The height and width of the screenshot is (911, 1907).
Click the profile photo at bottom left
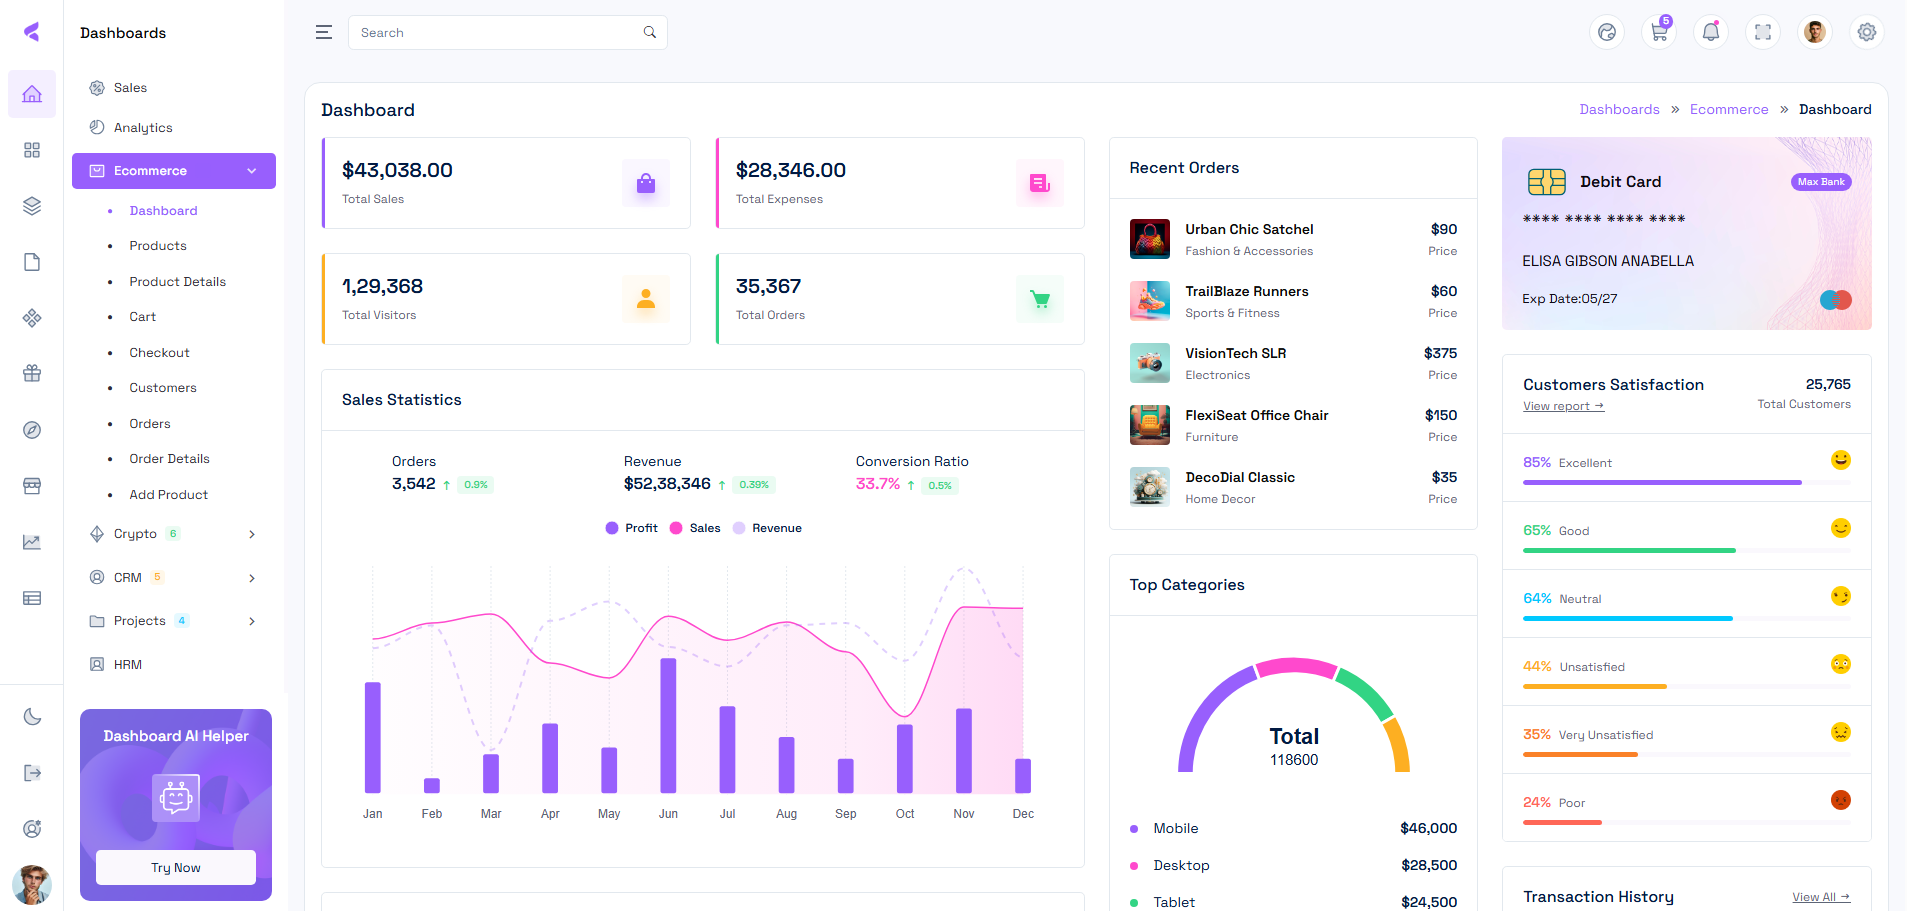[x=32, y=885]
